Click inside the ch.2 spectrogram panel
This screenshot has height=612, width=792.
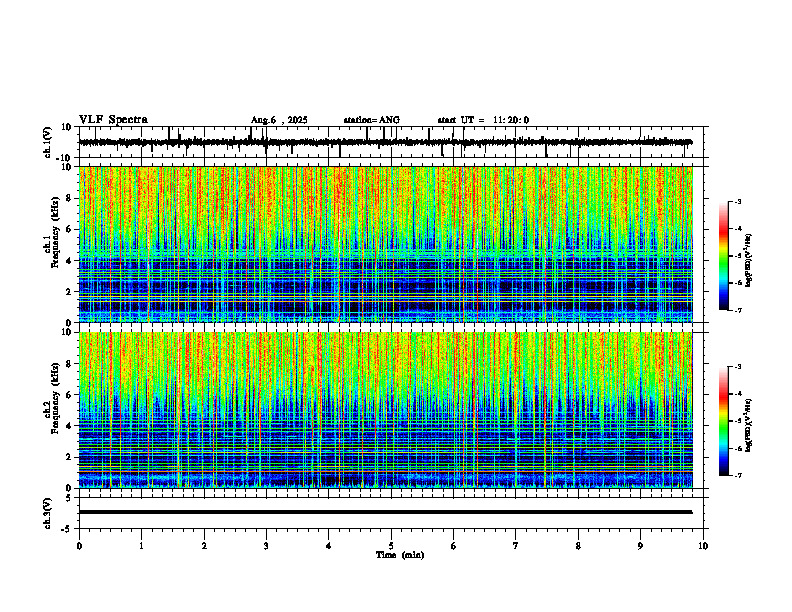[x=385, y=410]
